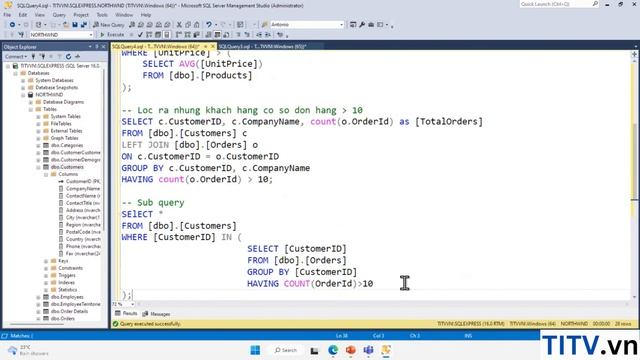
Task: Switch to the Results tab
Action: [x=126, y=313]
